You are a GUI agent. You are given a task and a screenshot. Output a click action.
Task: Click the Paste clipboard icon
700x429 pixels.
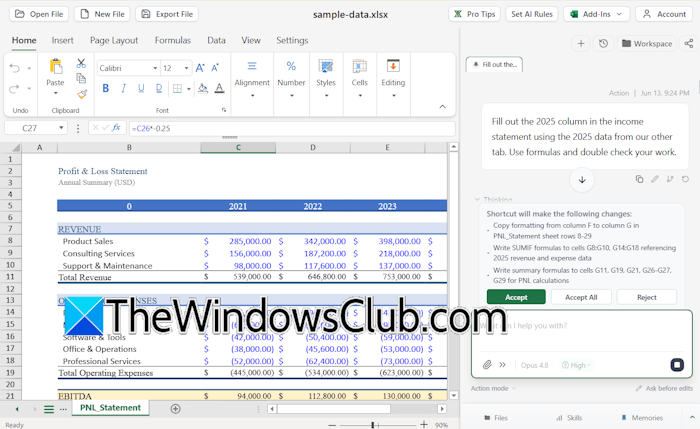[56, 67]
